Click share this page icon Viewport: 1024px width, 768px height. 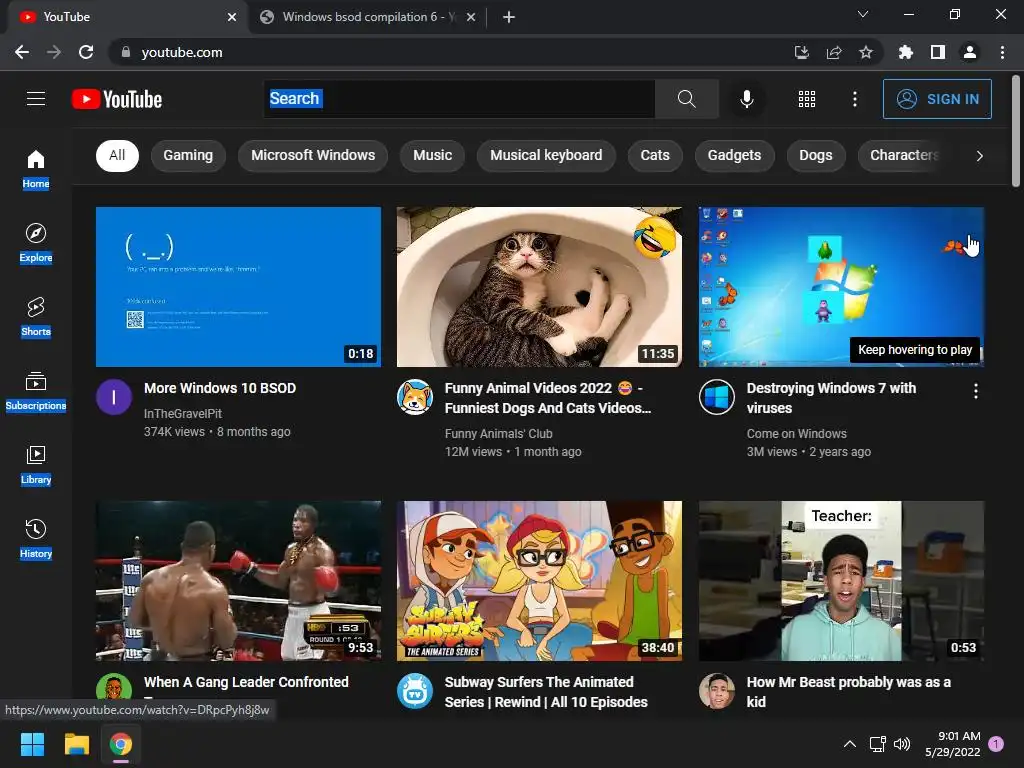834,52
